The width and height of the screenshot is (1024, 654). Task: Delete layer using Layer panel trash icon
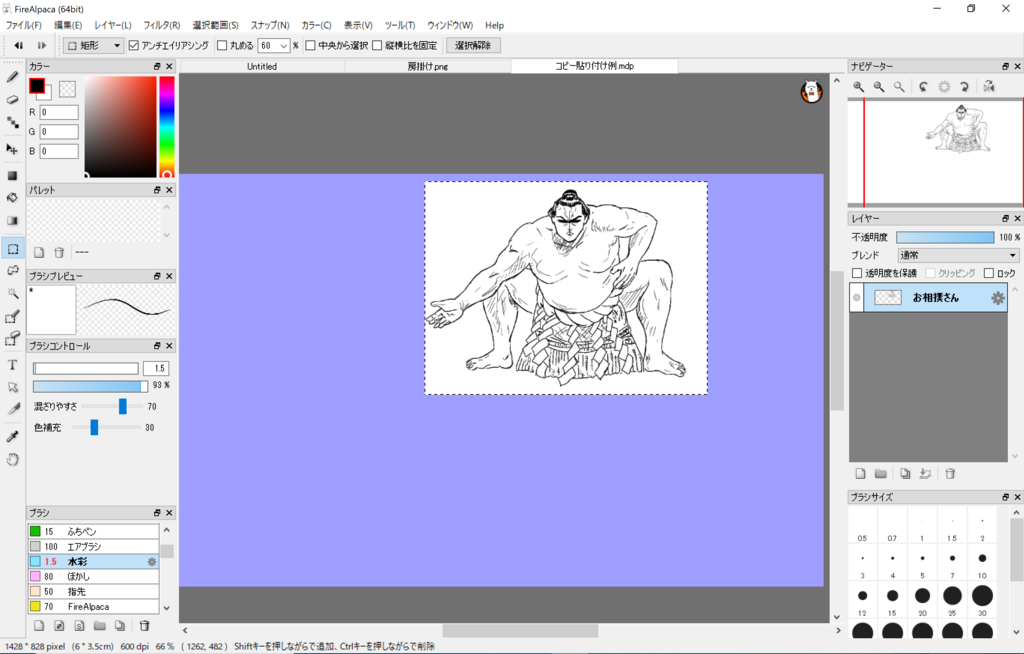[950, 474]
